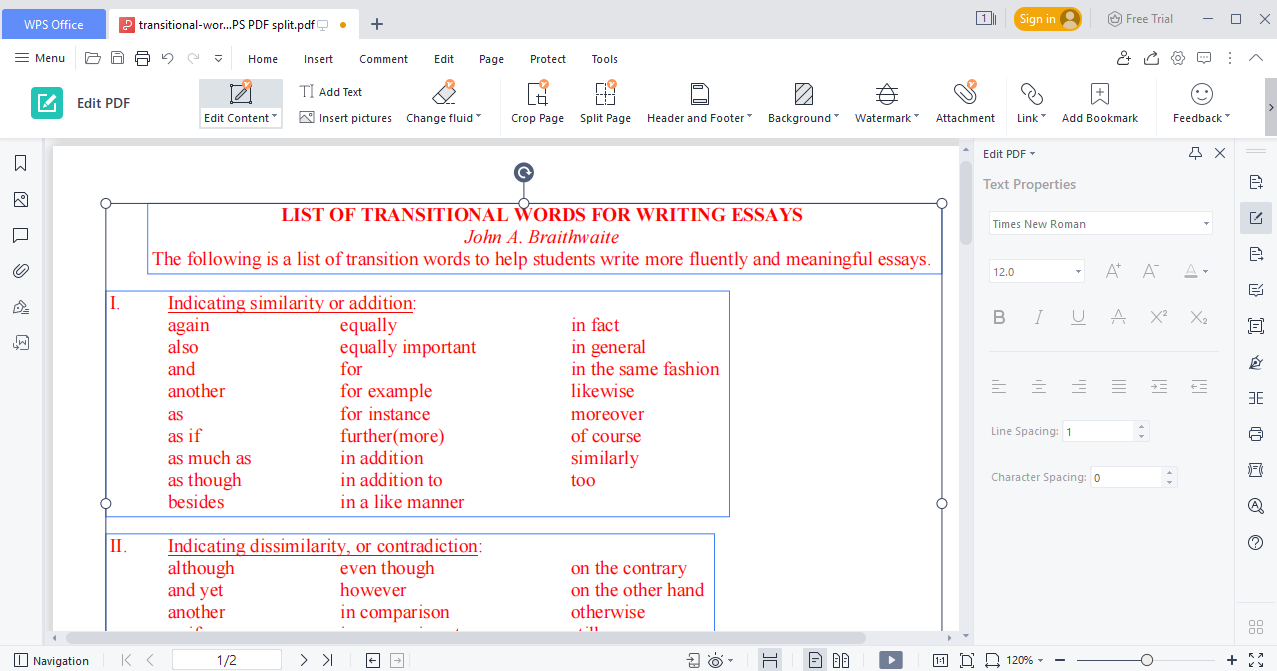1277x671 pixels.
Task: Open the Attachment tool
Action: click(965, 103)
